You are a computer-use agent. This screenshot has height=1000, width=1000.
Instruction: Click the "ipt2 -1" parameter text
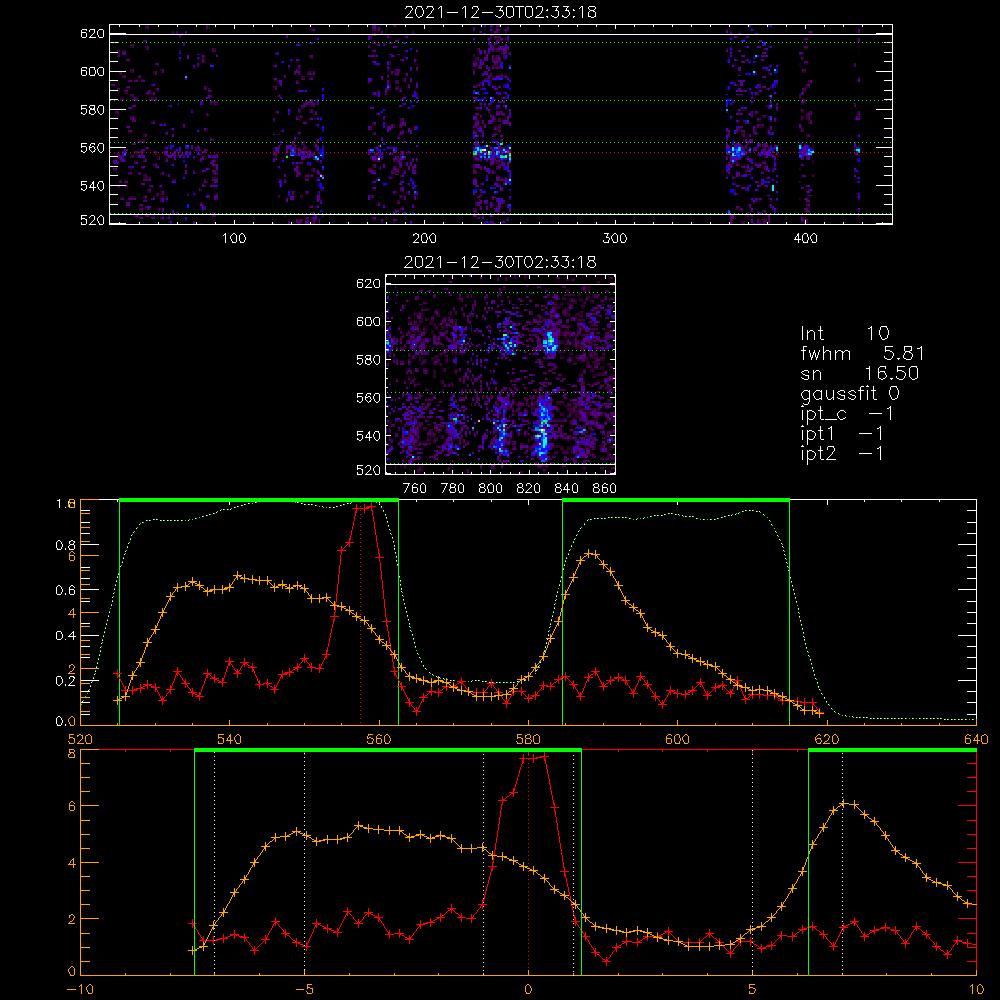pyautogui.click(x=842, y=453)
